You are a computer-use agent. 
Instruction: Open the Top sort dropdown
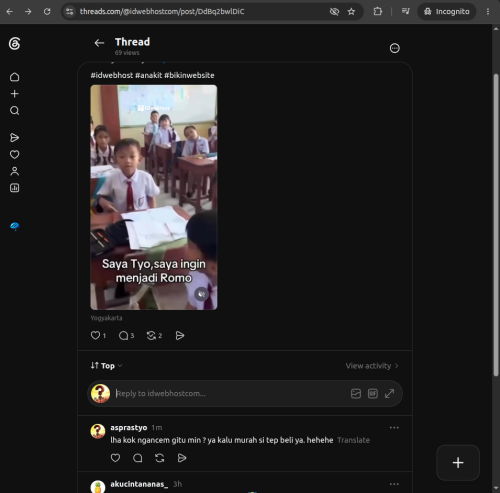(107, 366)
